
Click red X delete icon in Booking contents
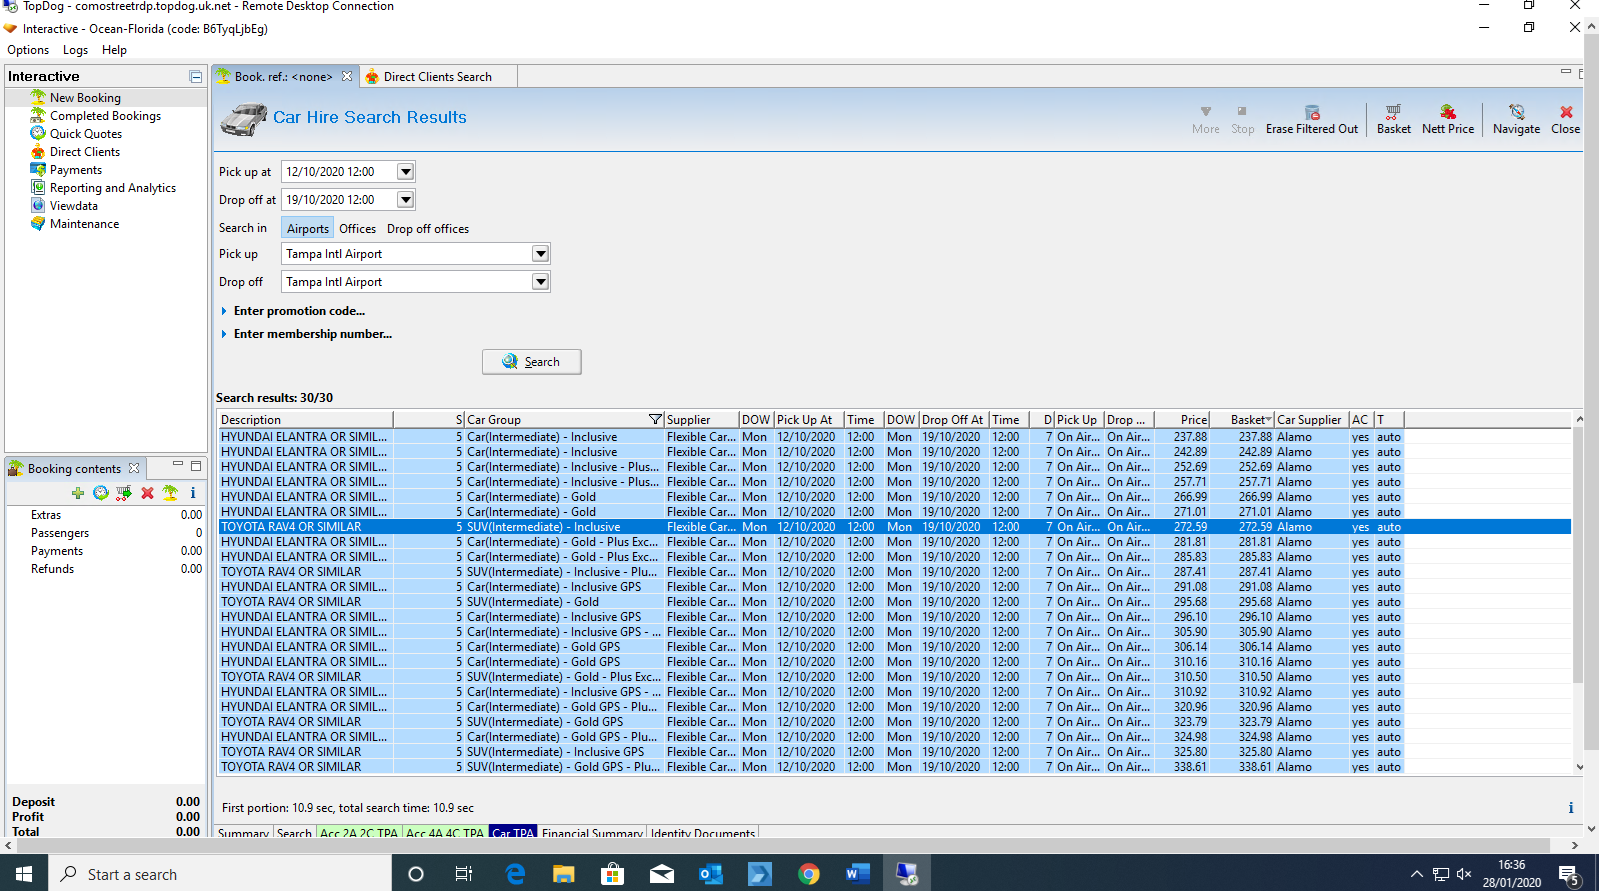[147, 493]
